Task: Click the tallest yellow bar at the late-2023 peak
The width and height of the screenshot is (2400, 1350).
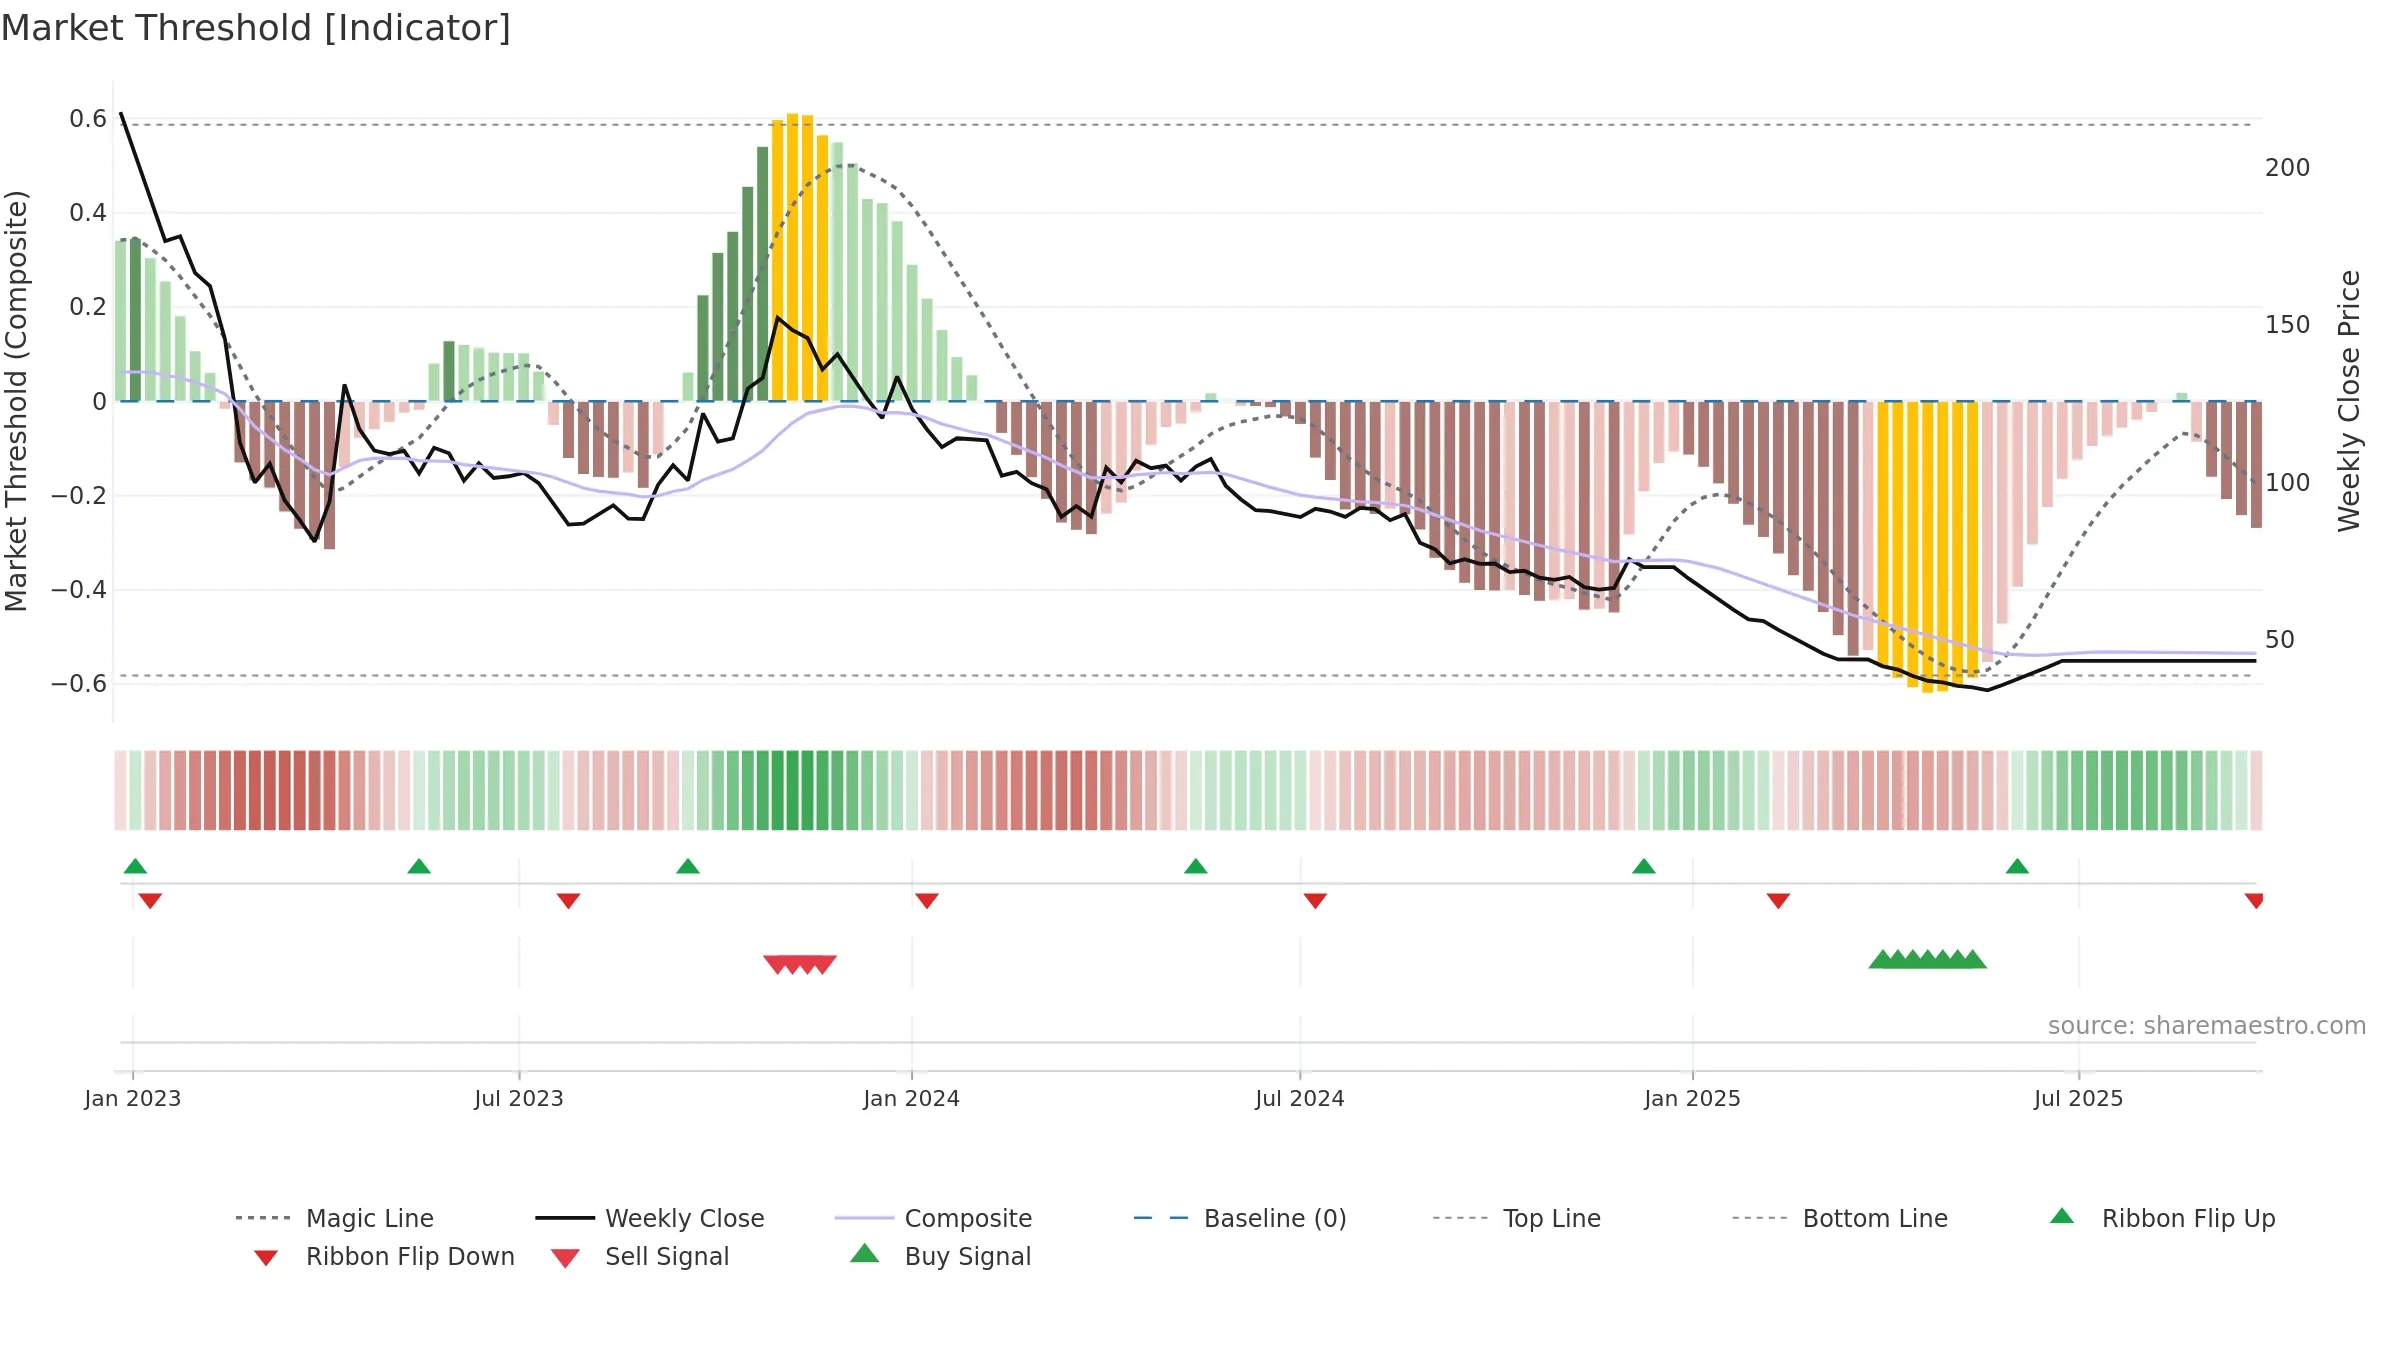Action: [792, 257]
